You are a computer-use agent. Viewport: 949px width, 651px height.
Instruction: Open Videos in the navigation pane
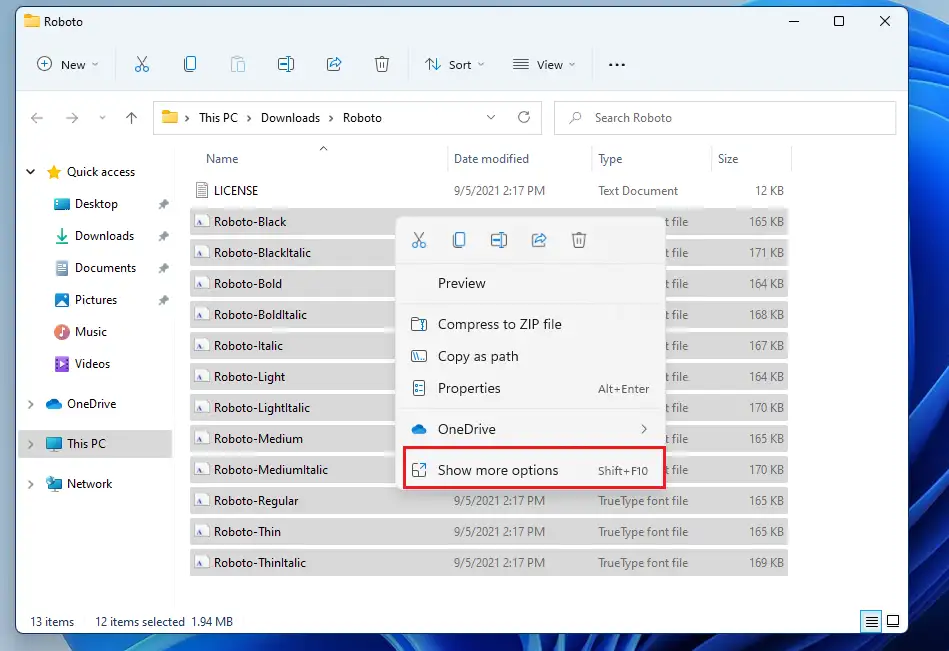click(x=92, y=364)
